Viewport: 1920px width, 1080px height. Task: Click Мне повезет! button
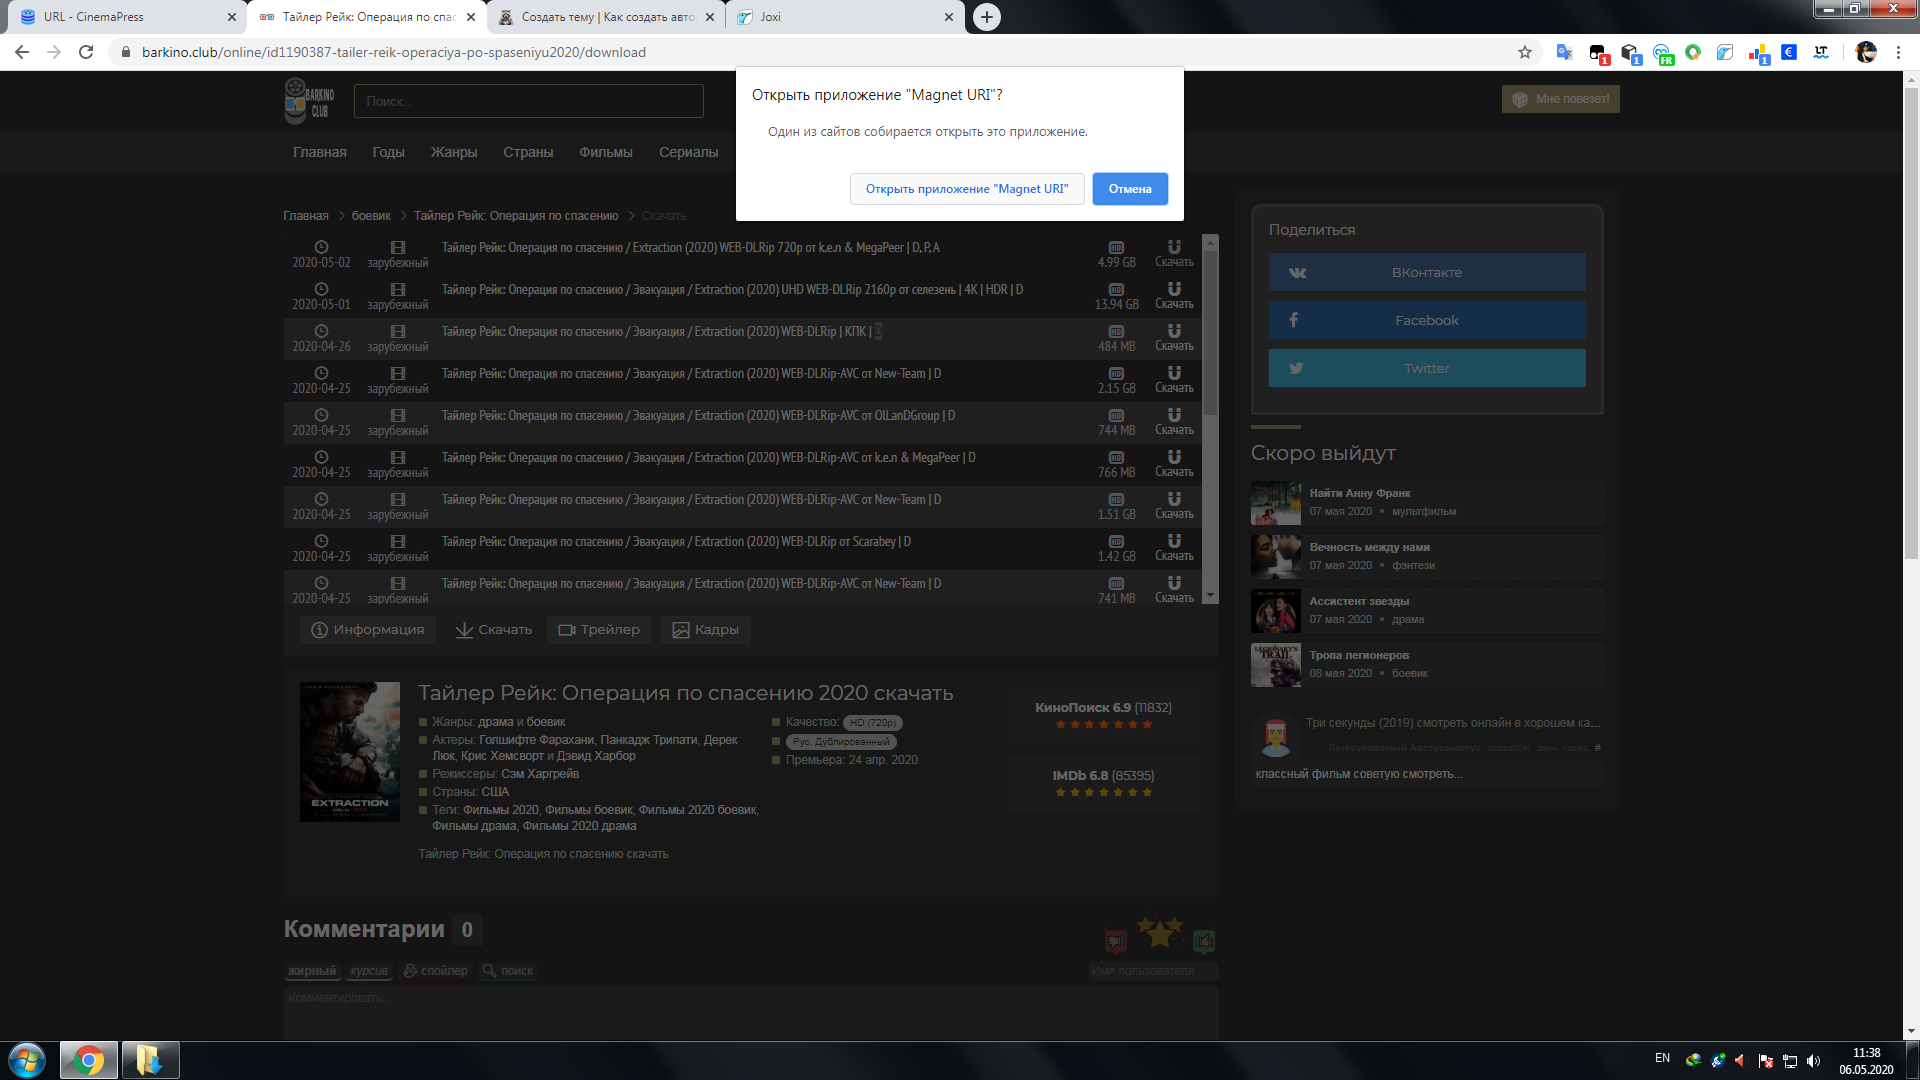[1561, 99]
